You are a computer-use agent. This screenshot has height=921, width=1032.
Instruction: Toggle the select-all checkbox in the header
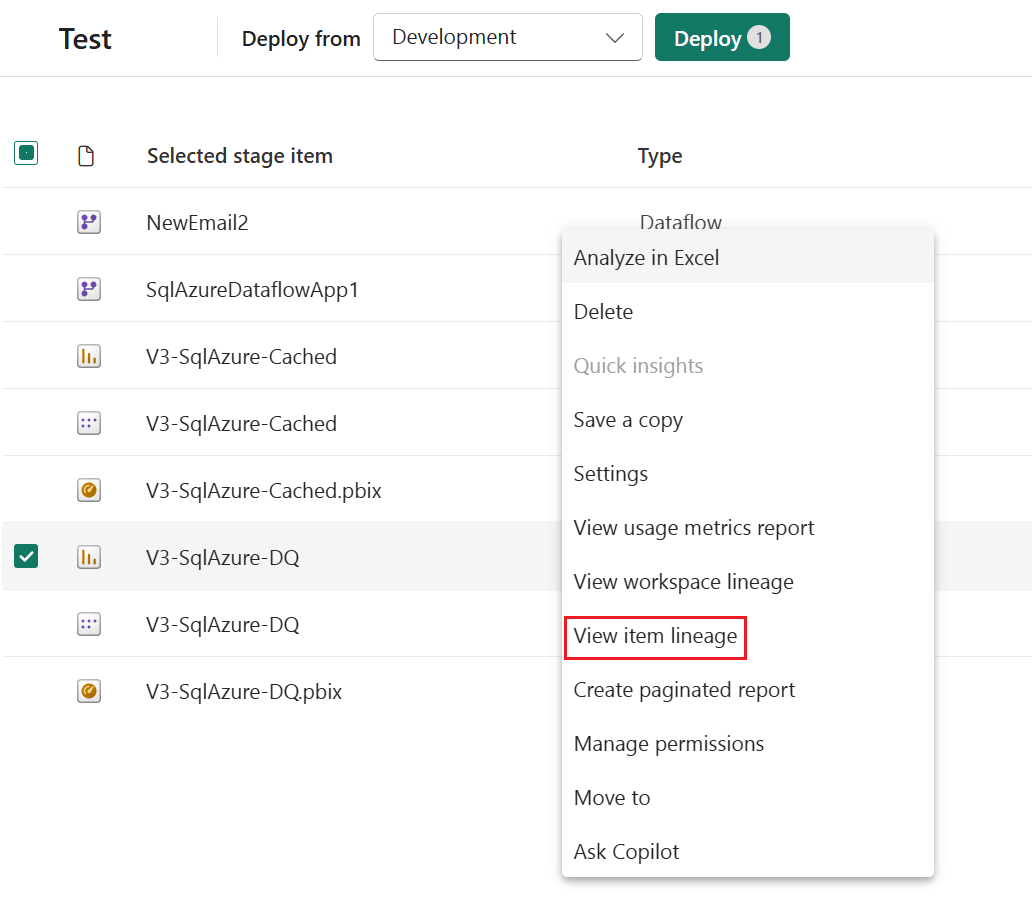click(26, 154)
